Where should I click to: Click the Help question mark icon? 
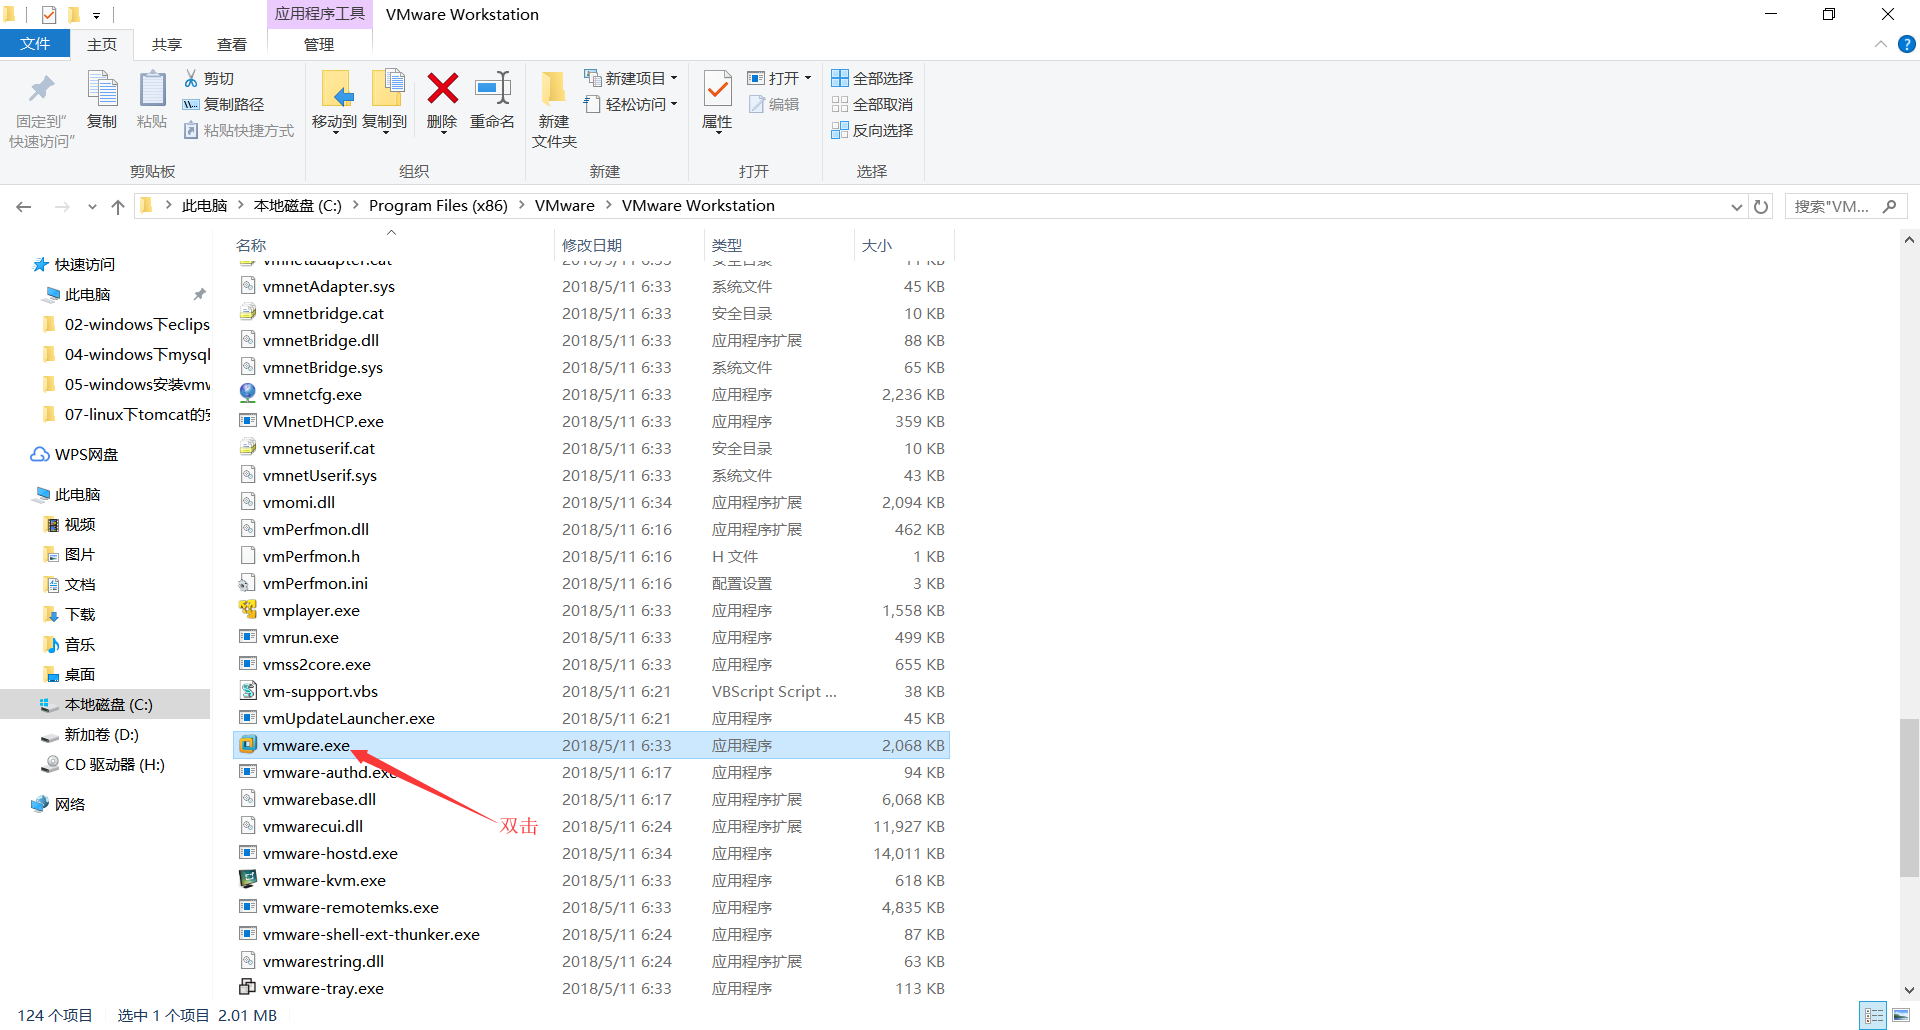1907,44
